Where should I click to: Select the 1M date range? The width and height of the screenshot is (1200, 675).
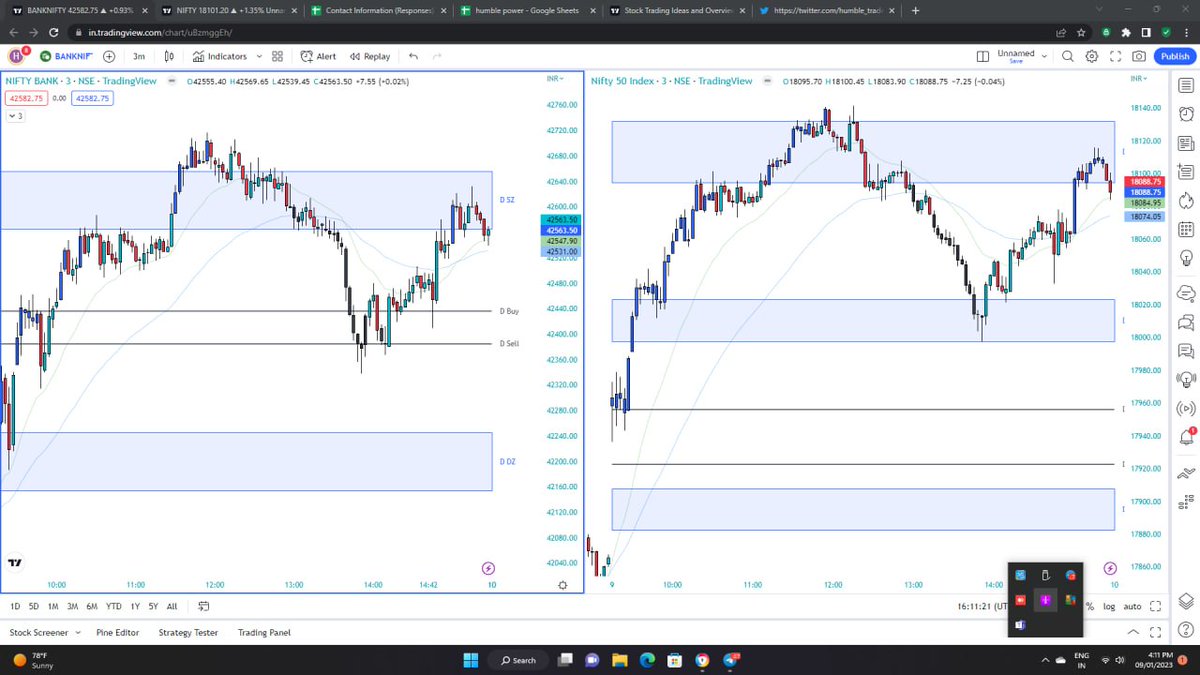(52, 606)
